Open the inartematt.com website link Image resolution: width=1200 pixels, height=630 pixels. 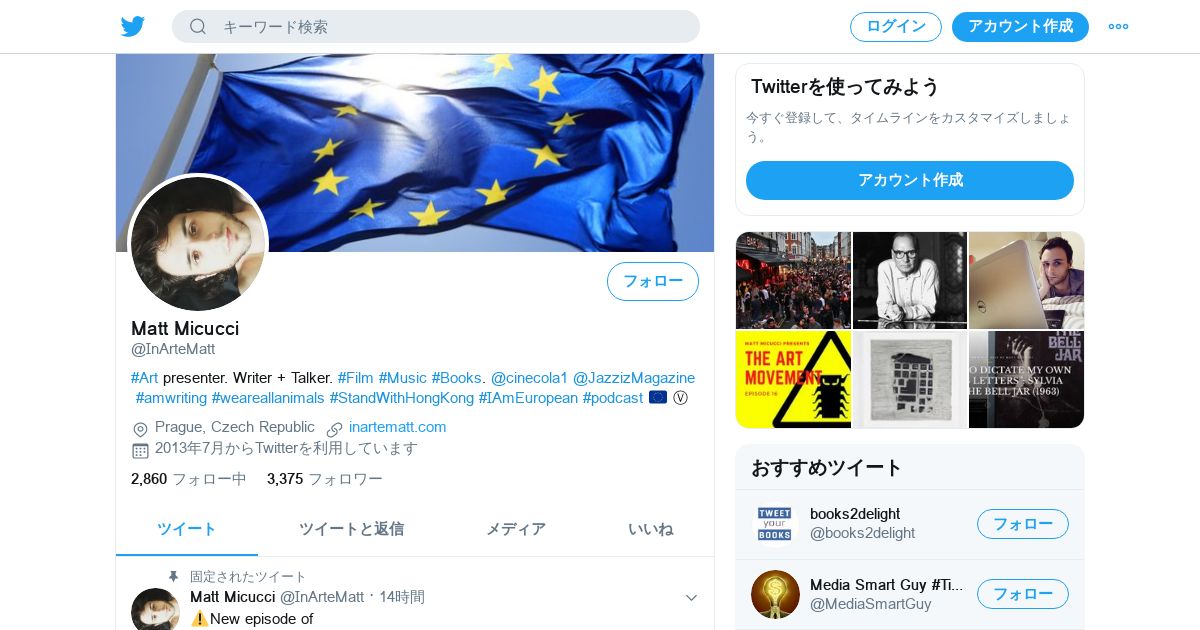(398, 427)
